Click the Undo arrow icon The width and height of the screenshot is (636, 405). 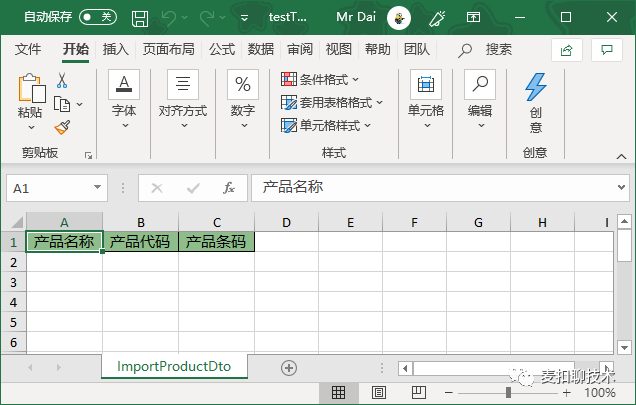pyautogui.click(x=168, y=18)
